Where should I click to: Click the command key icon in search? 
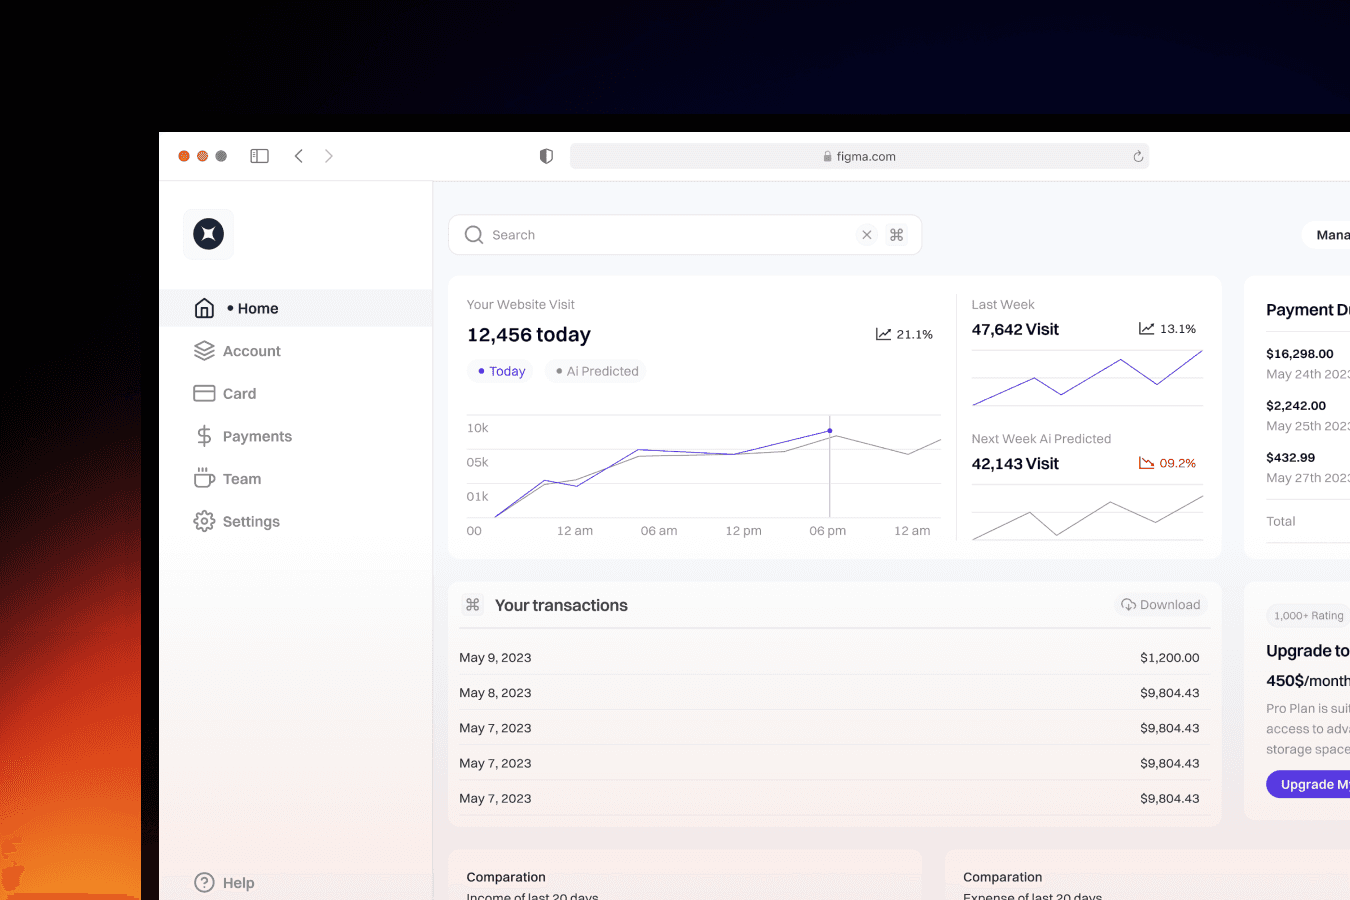click(896, 235)
